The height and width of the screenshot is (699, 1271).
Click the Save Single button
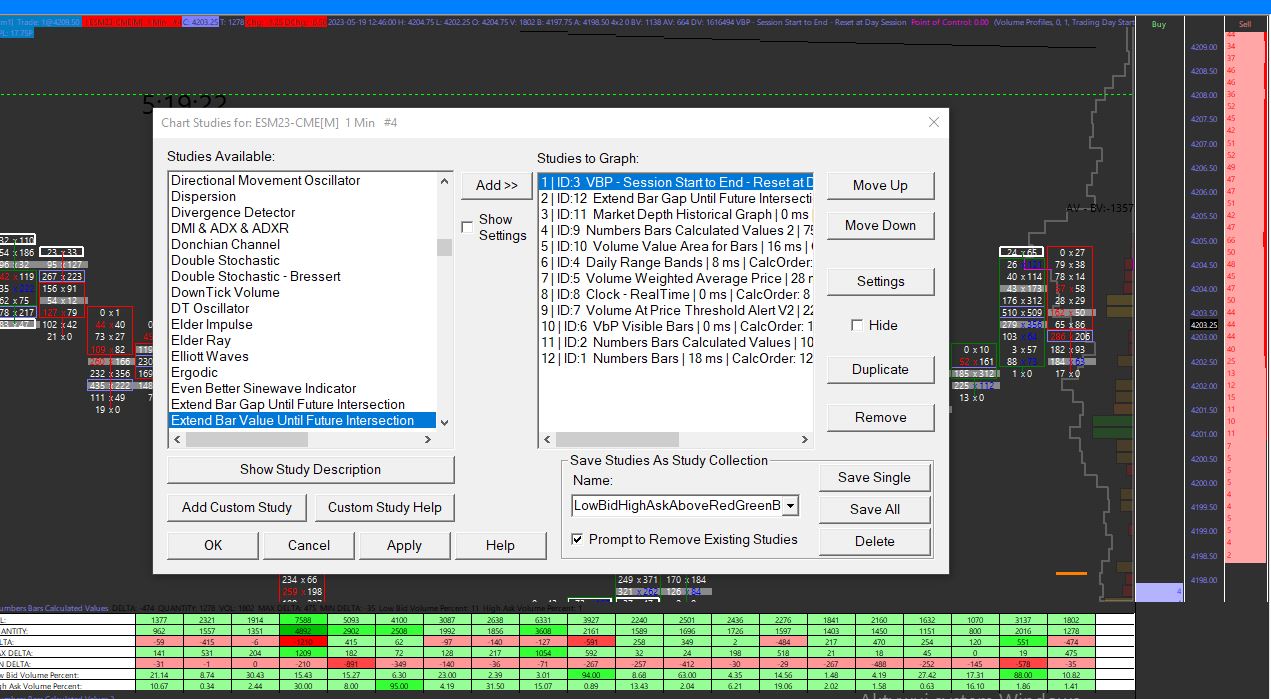coord(874,477)
